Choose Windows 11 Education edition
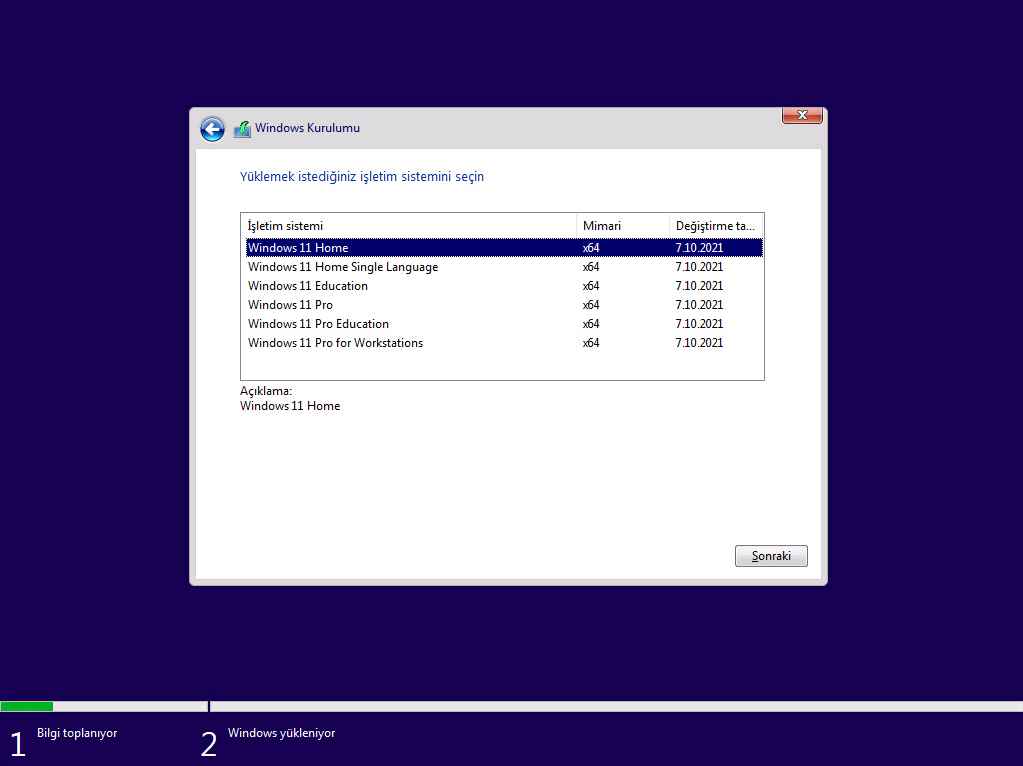1023x766 pixels. (x=308, y=286)
